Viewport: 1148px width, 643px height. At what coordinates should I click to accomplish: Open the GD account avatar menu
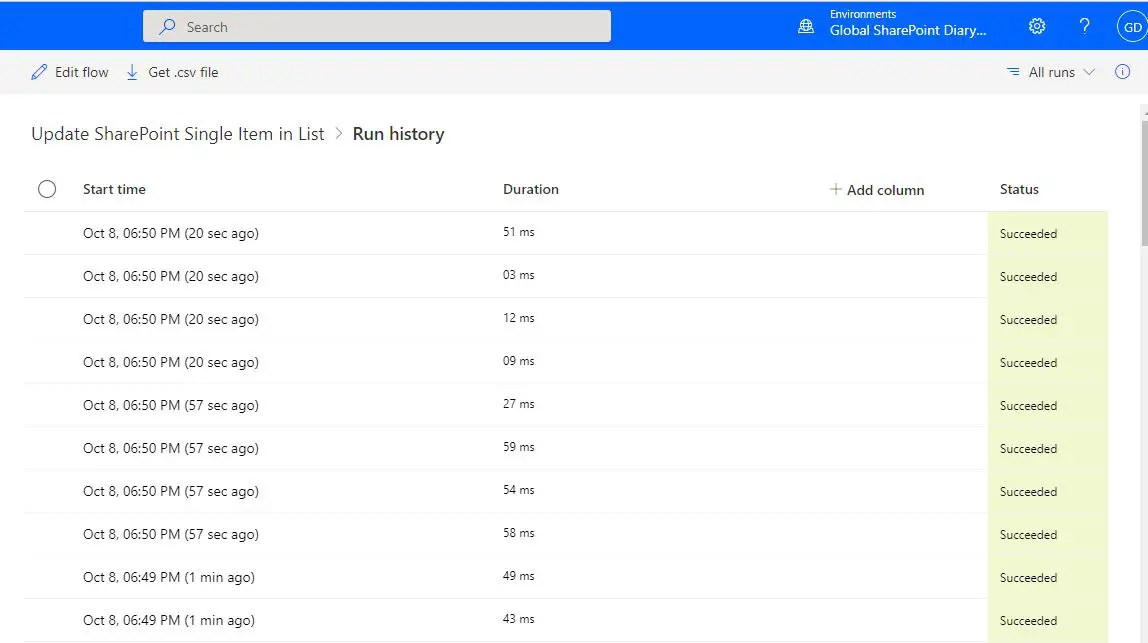[x=1131, y=26]
